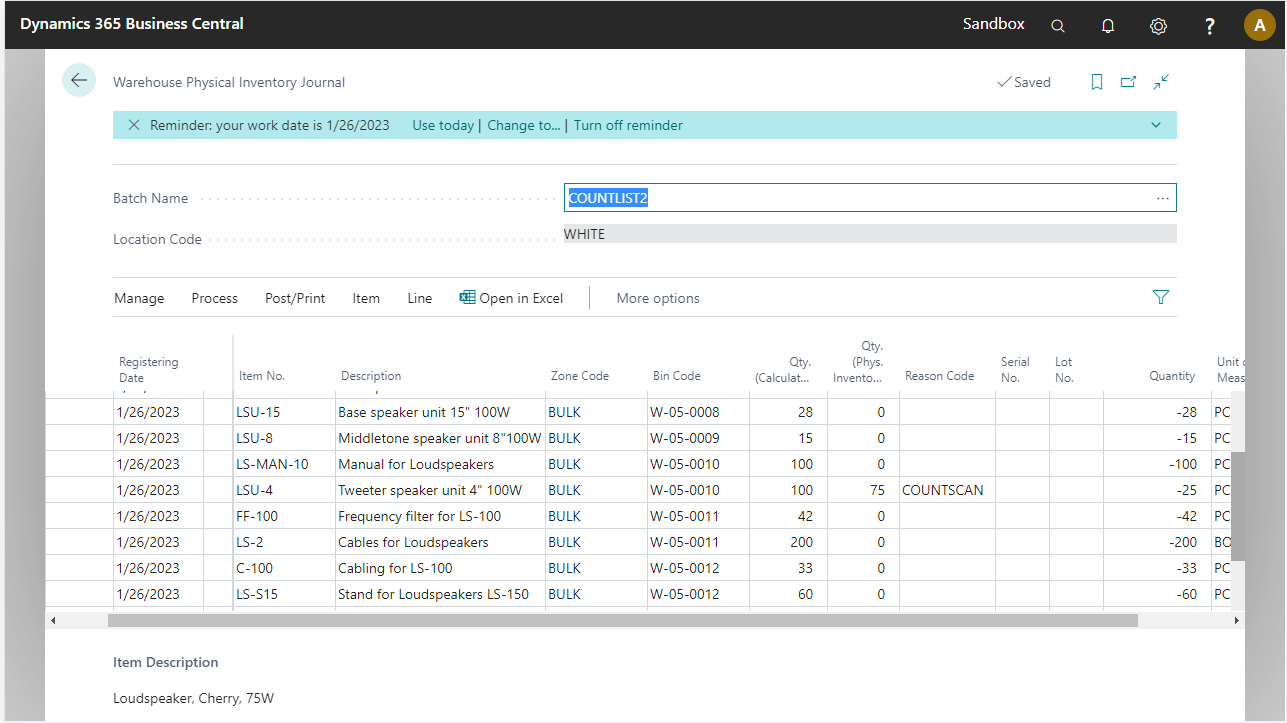This screenshot has height=723, width=1287.
Task: Click the Quantity column header
Action: 1172,376
